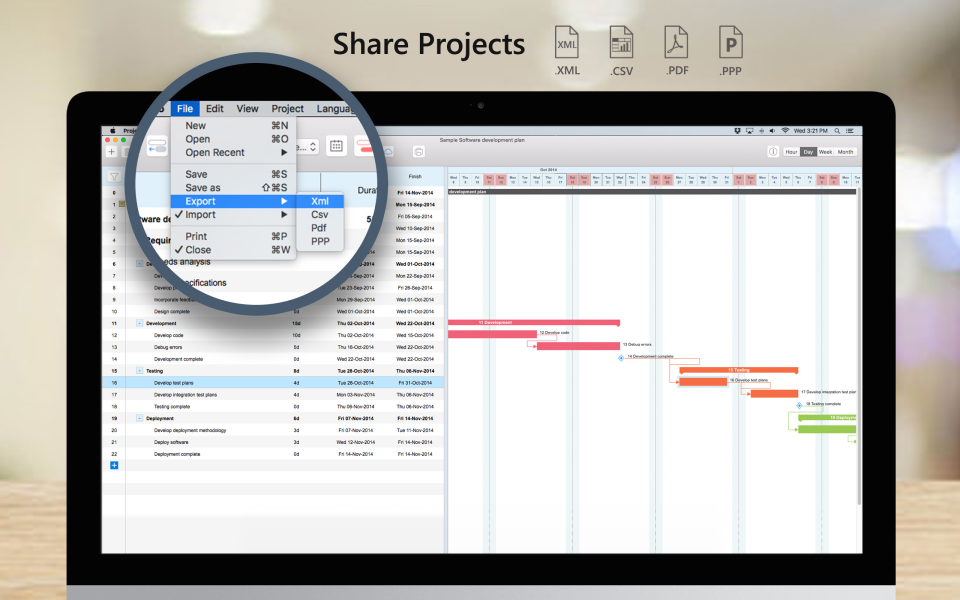Screen dimensions: 960x600
Task: Open the calendar icon in the toolbar
Action: 337,145
